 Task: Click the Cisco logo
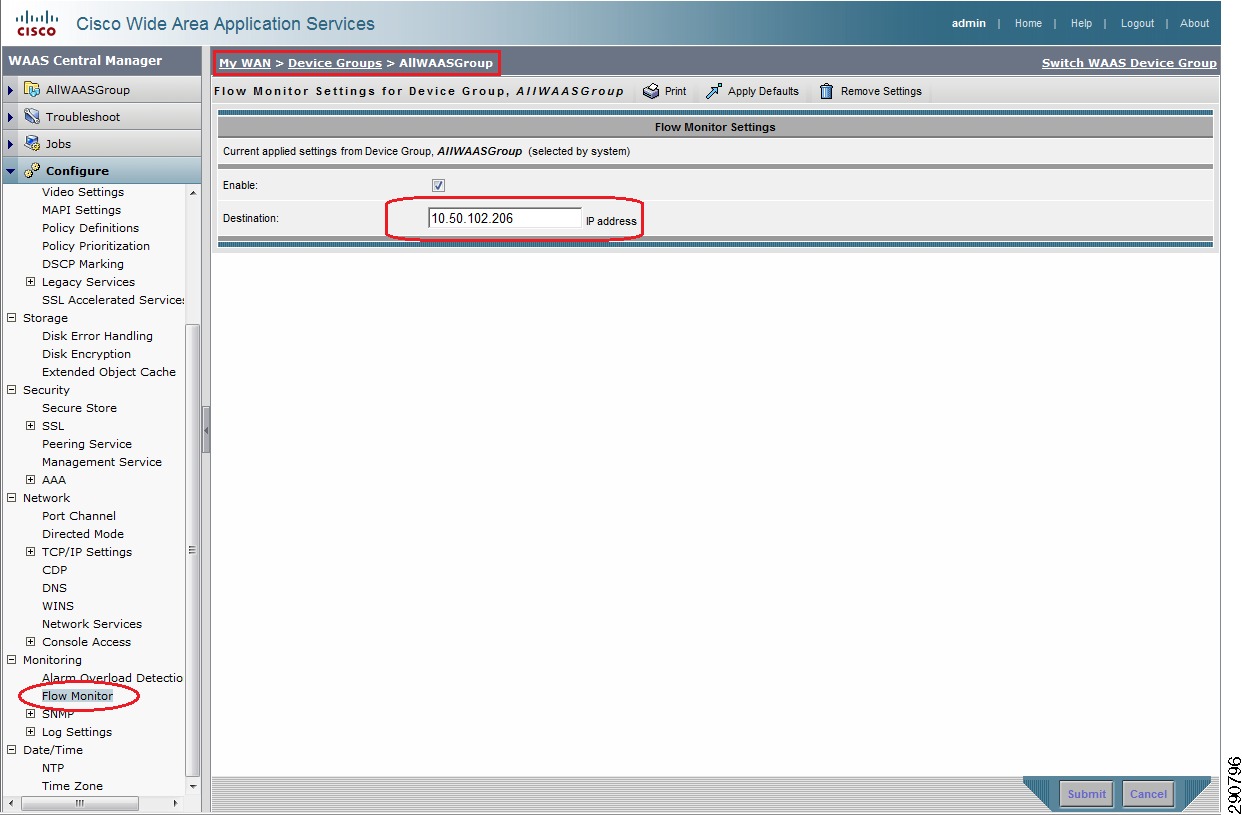pyautogui.click(x=36, y=22)
